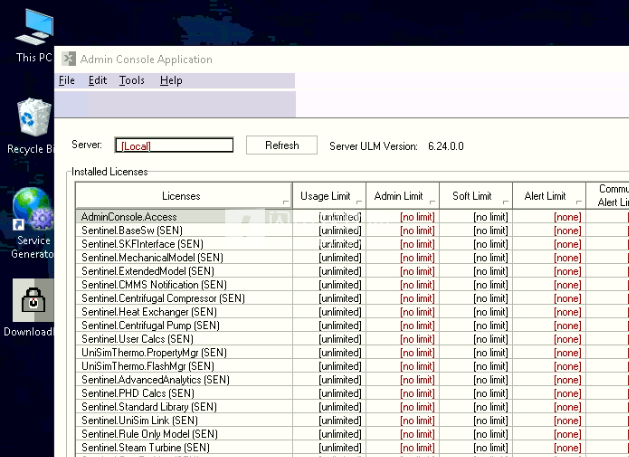
Task: Select the Sentinel.Centrifugal Compressor (SEN) license
Action: [184, 299]
